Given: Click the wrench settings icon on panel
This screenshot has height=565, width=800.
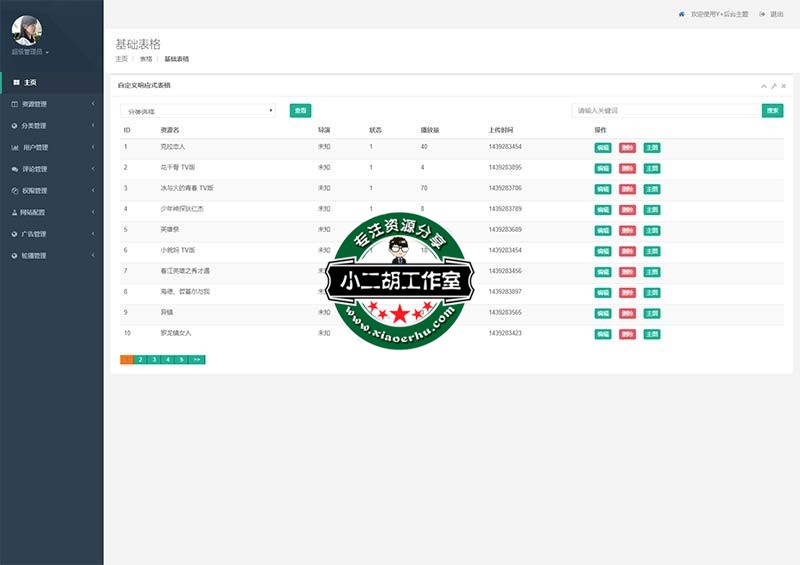Looking at the screenshot, I should [x=774, y=87].
